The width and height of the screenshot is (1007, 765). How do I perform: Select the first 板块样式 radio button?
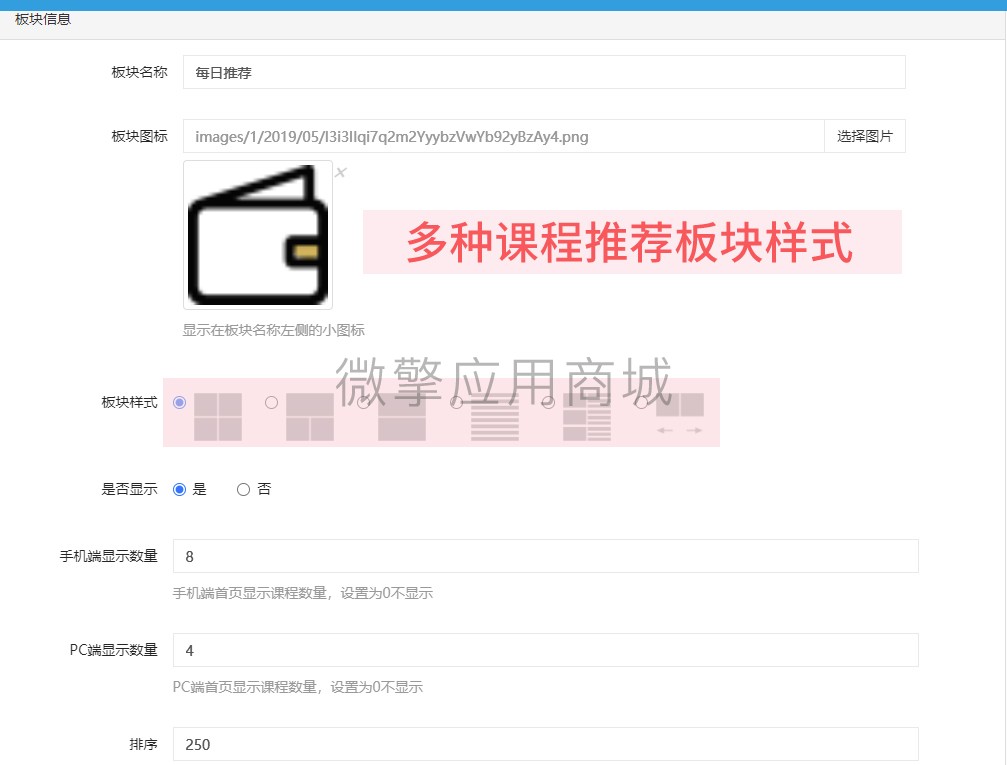tap(179, 402)
